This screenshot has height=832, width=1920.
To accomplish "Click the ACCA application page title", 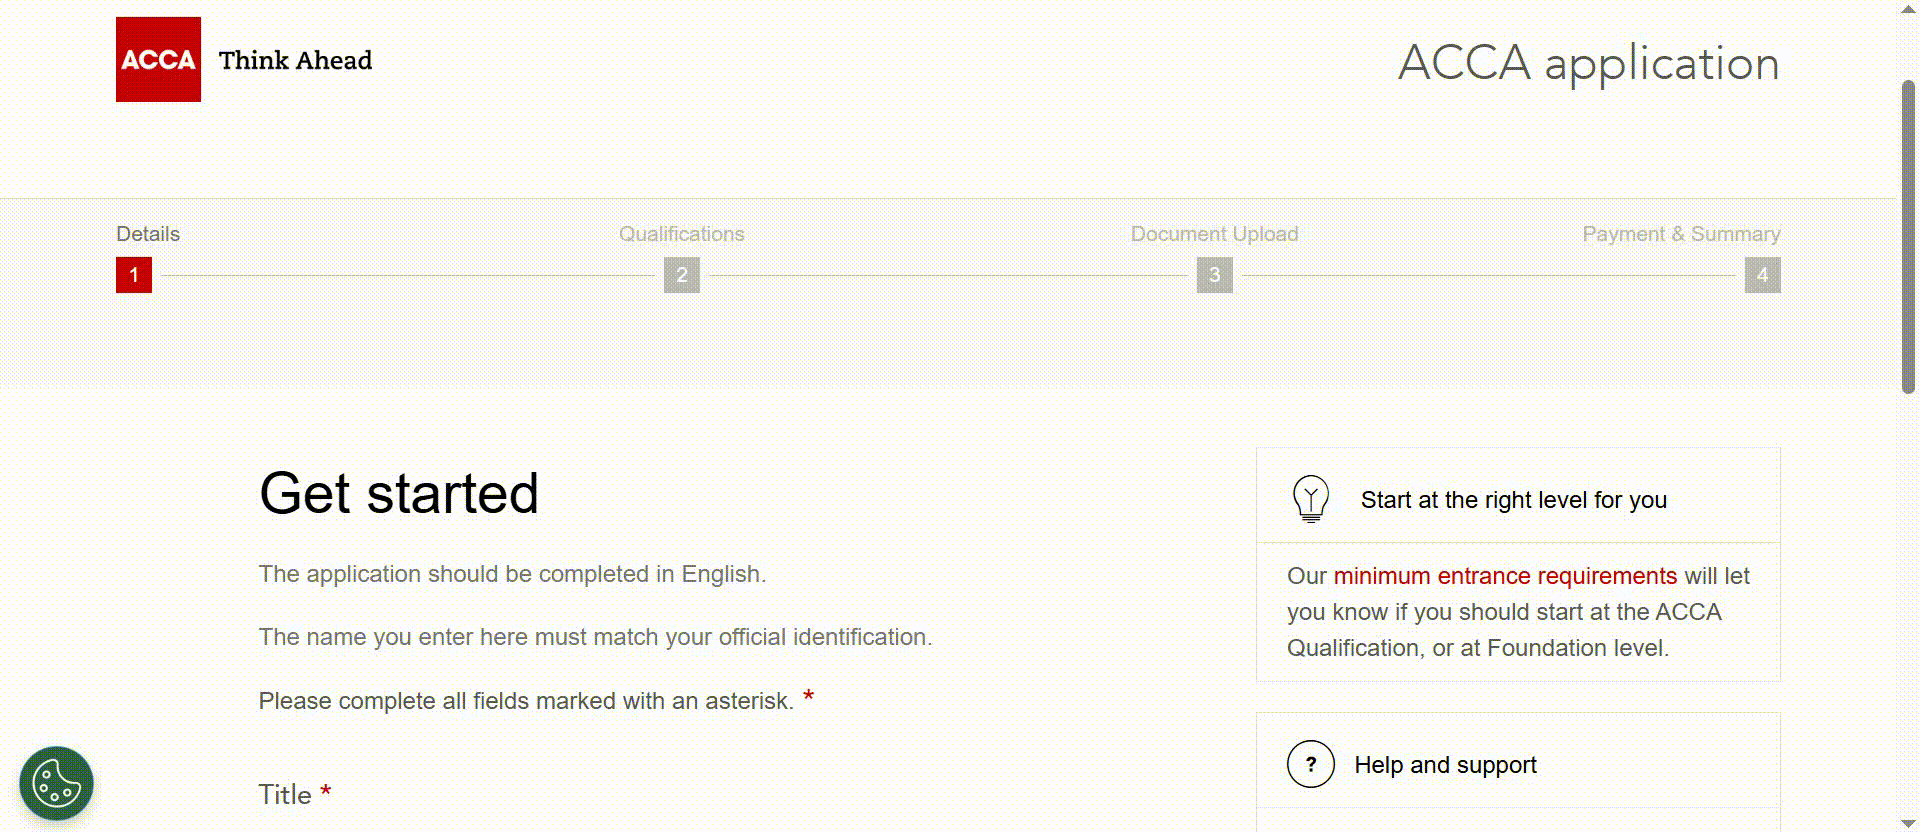I will [x=1588, y=63].
